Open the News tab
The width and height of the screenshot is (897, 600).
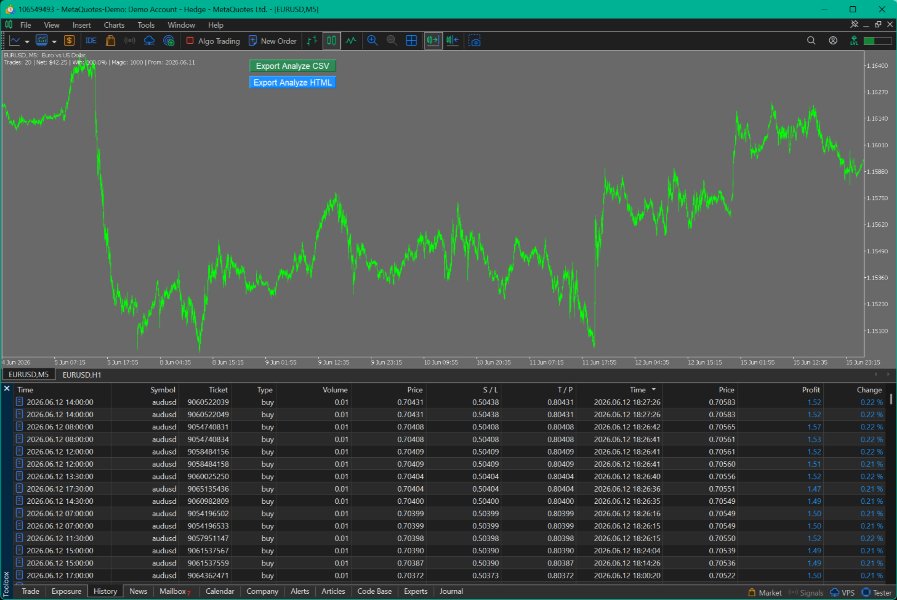[138, 591]
